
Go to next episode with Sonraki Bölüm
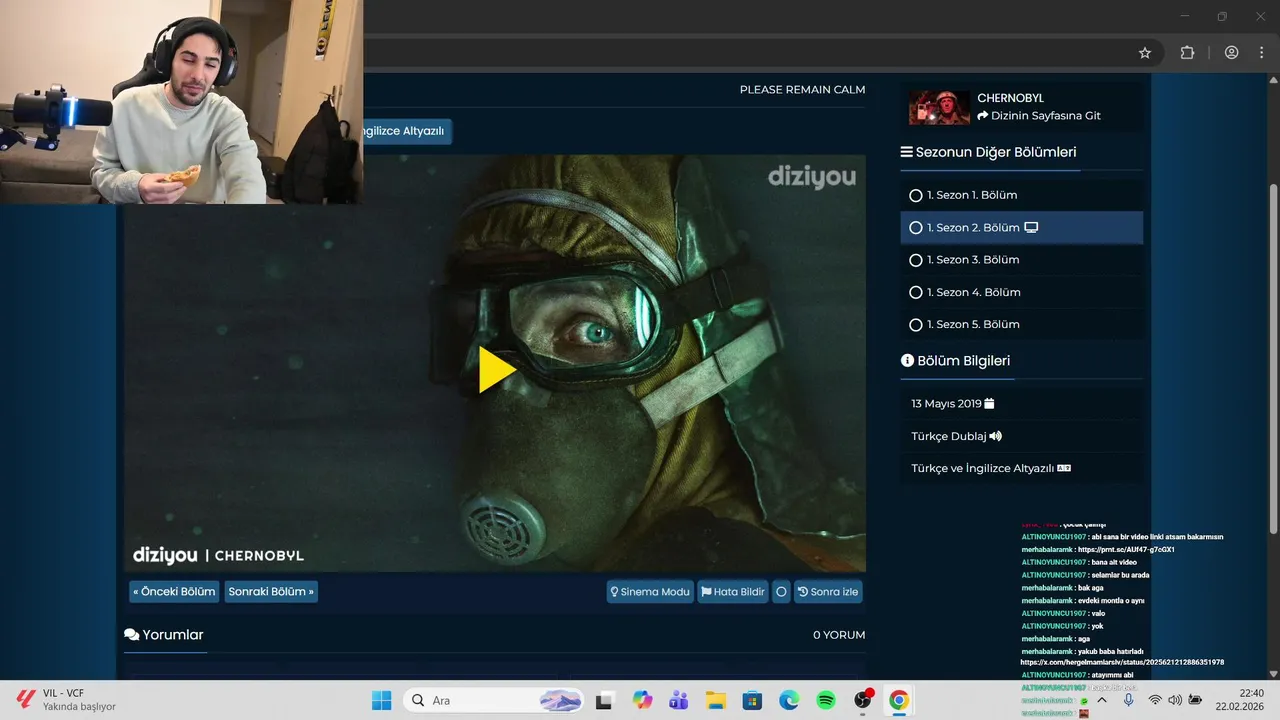click(x=271, y=592)
